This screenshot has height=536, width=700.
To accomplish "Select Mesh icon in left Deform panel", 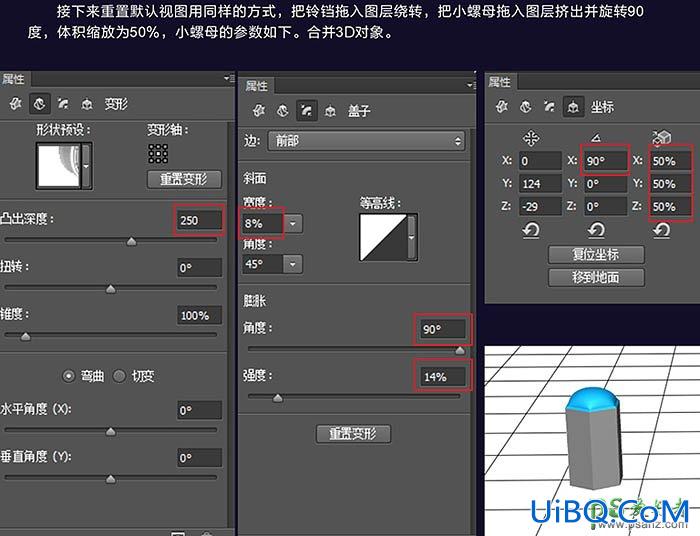I will tap(16, 104).
